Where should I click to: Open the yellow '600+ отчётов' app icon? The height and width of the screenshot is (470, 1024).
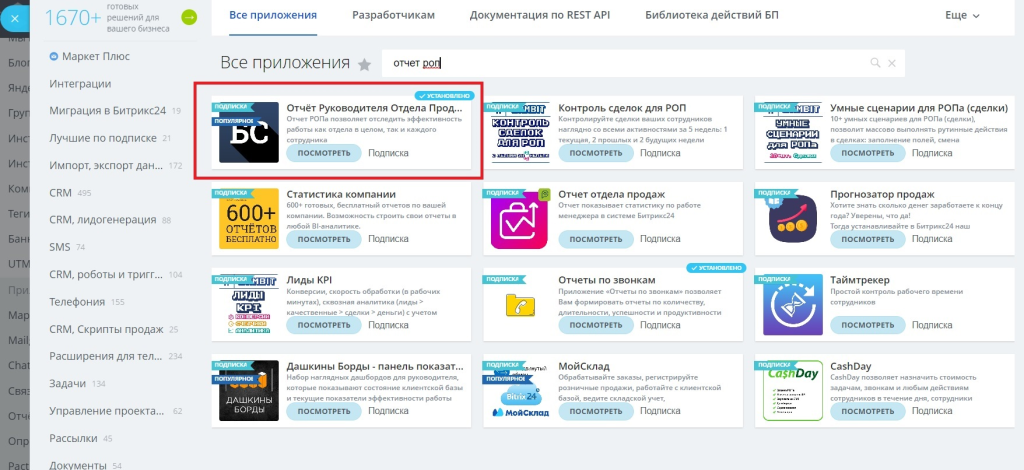tap(249, 219)
